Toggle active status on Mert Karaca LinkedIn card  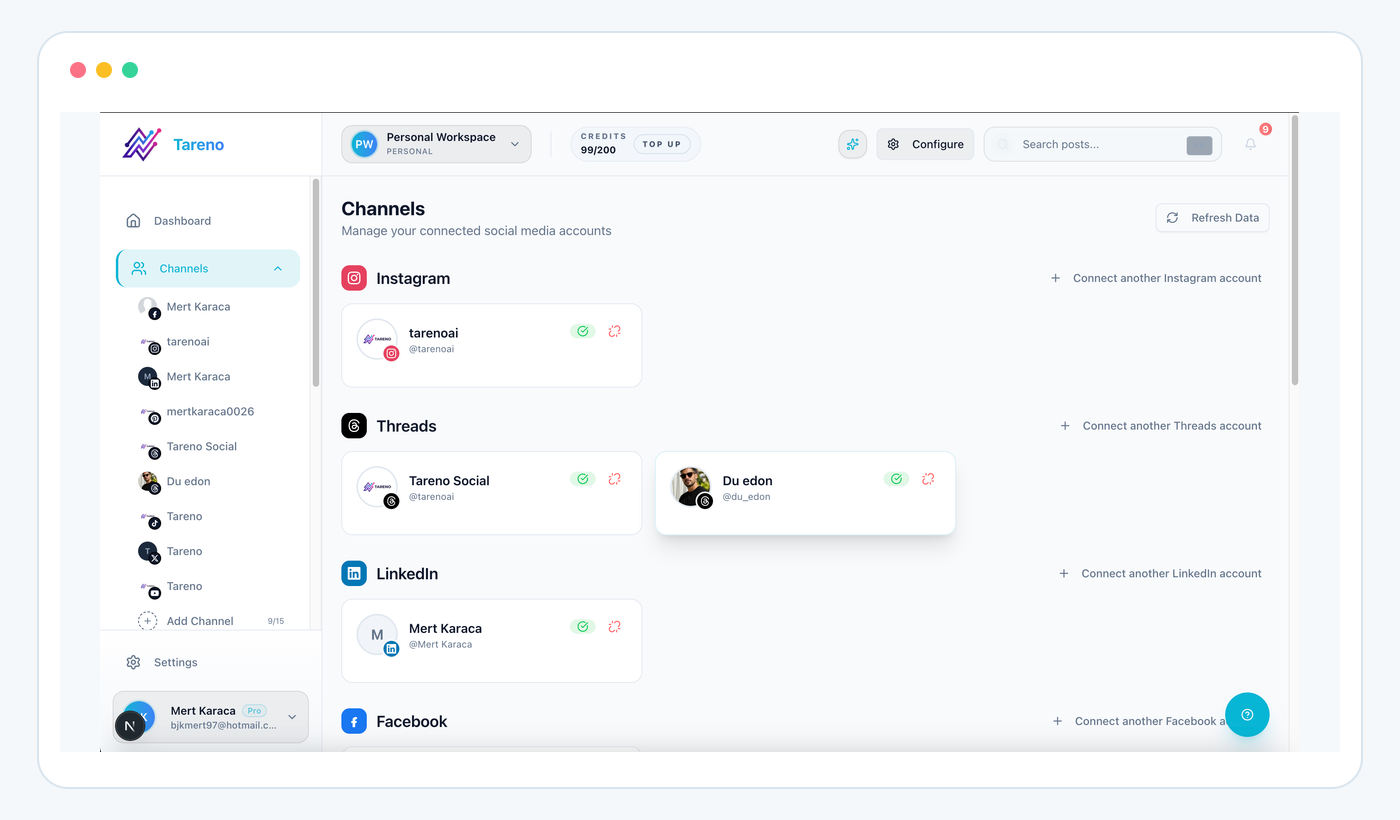tap(582, 626)
